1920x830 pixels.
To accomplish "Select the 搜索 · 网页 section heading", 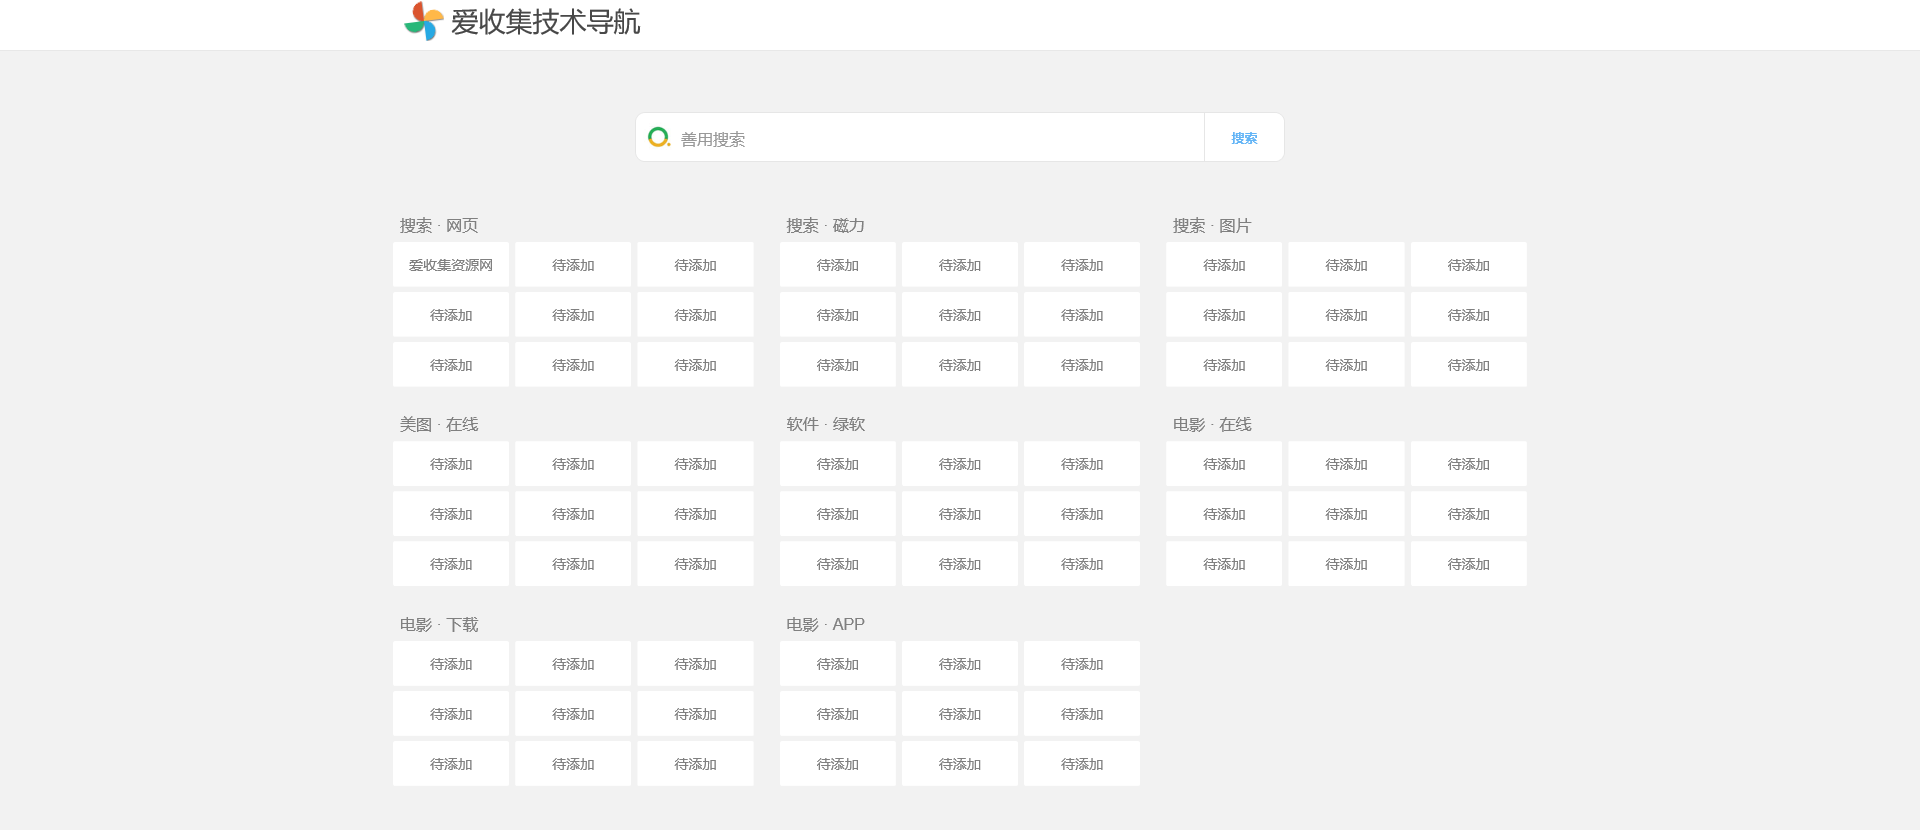I will click(x=439, y=226).
